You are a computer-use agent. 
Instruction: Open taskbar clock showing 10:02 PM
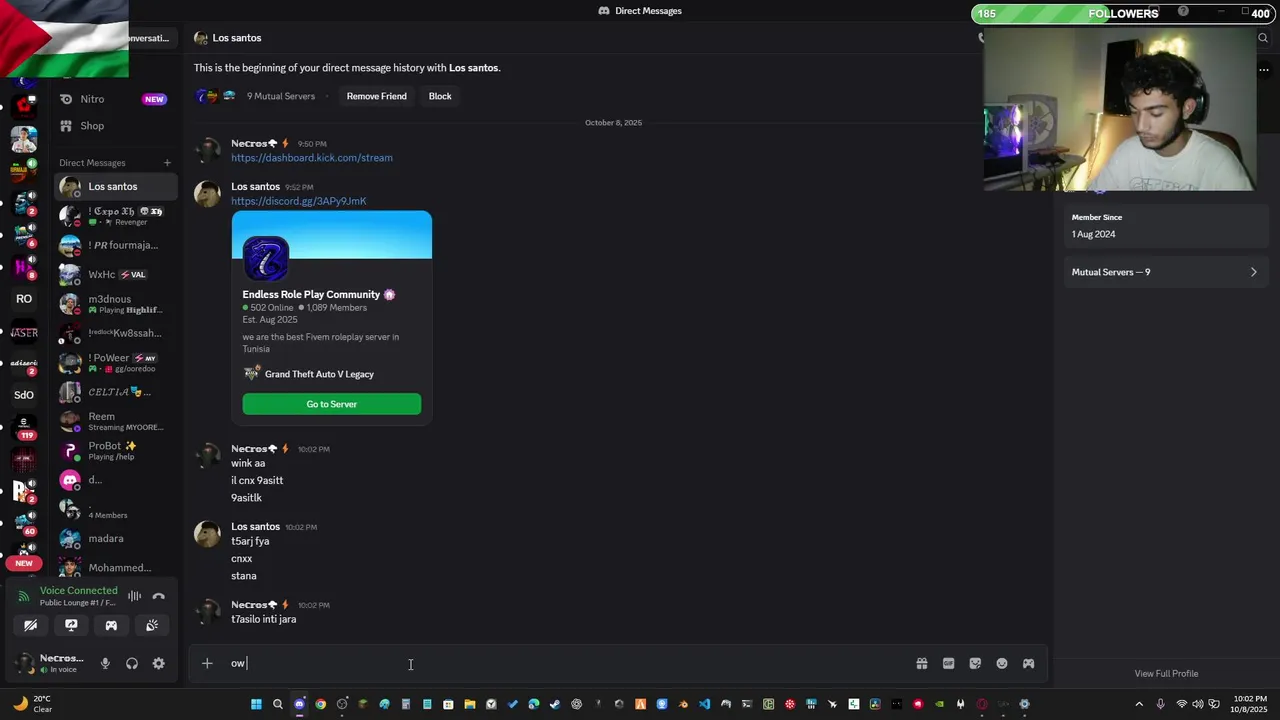(x=1250, y=704)
